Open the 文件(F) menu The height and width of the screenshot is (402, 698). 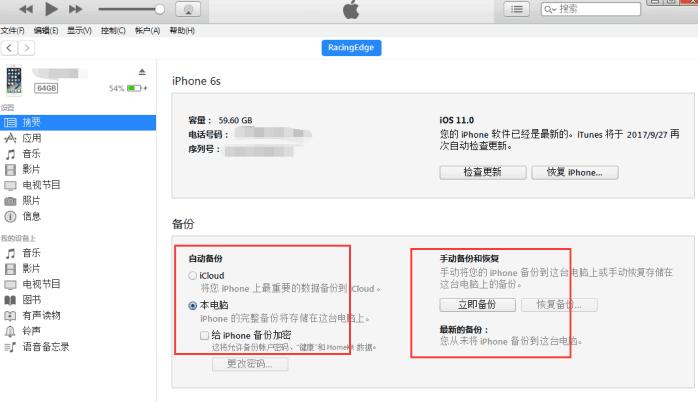click(12, 30)
